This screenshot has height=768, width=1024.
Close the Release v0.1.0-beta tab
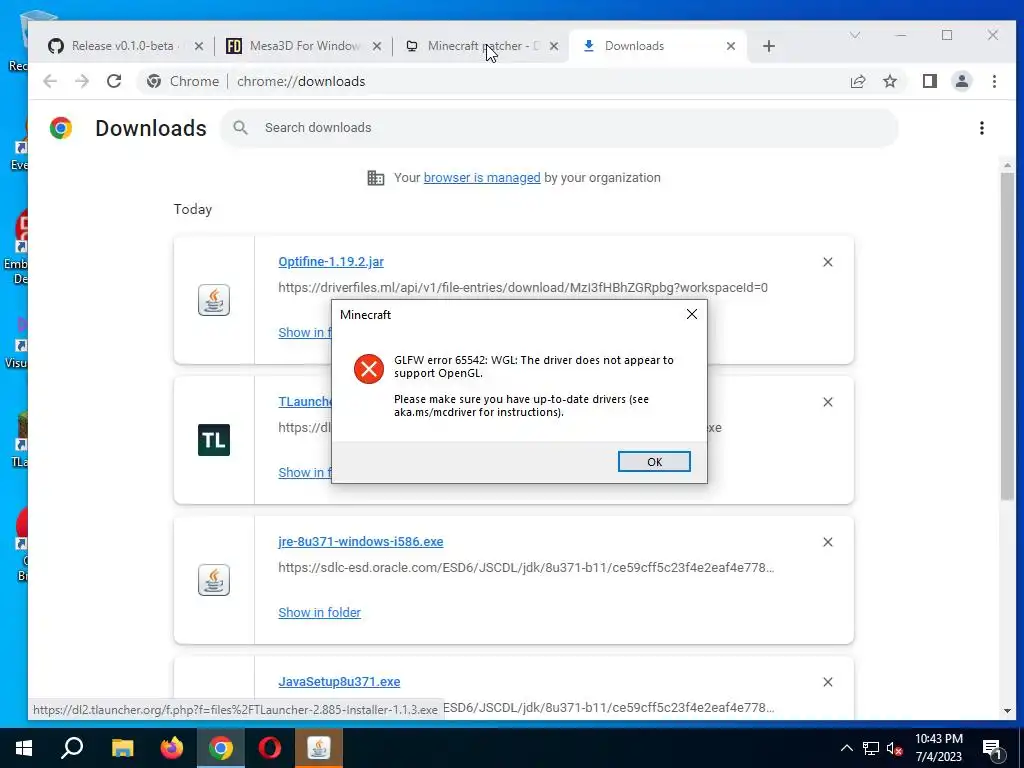pyautogui.click(x=199, y=46)
